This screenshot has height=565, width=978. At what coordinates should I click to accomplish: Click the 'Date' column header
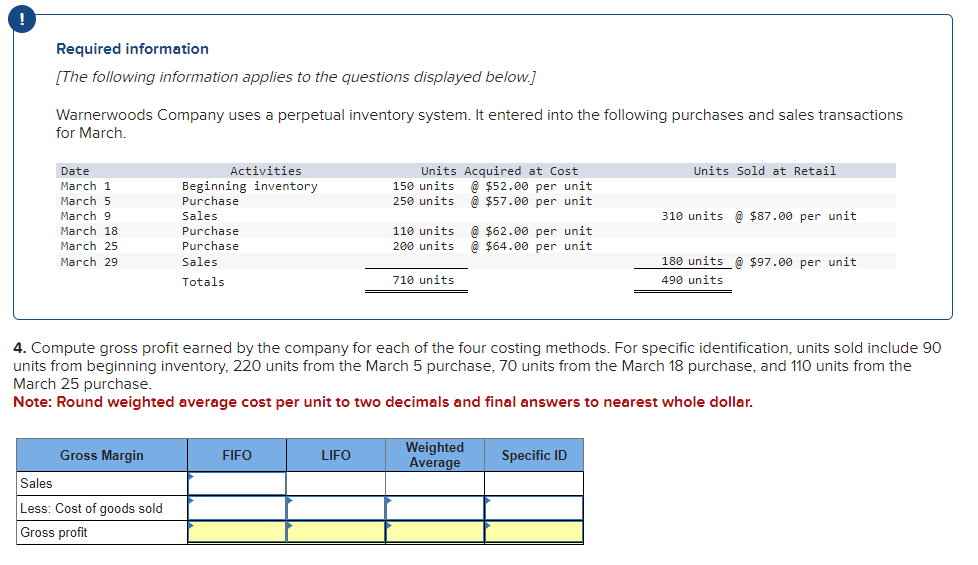[75, 171]
